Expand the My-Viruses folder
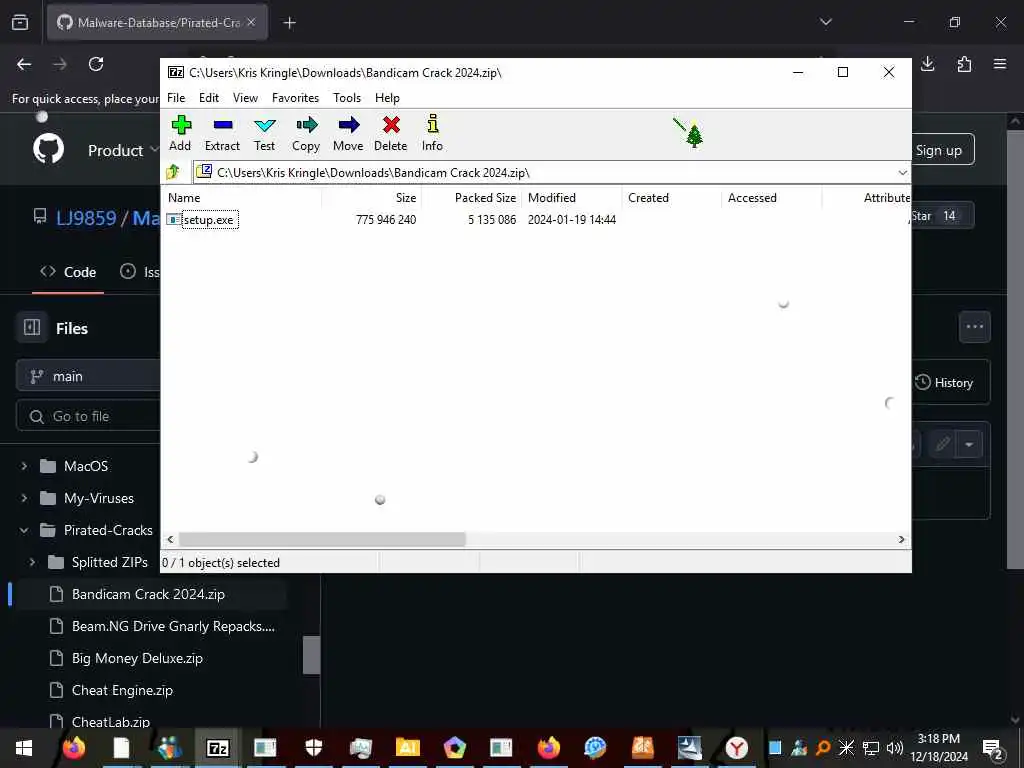The height and width of the screenshot is (768, 1024). pos(24,498)
